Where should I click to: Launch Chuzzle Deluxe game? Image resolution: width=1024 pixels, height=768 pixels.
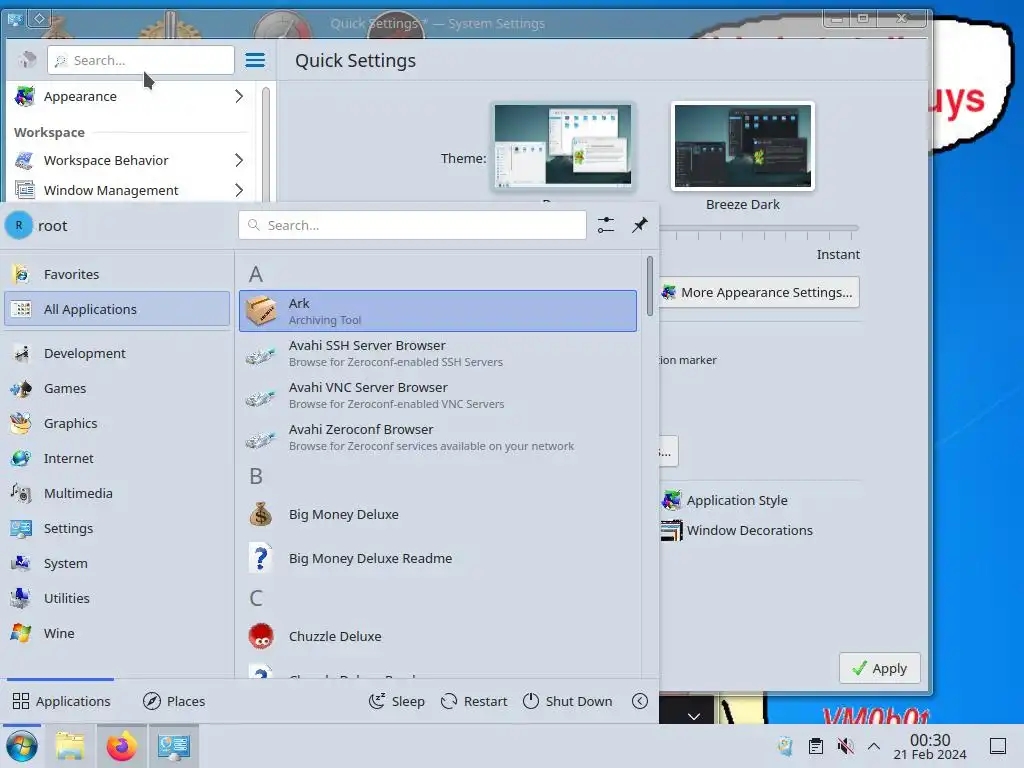point(438,636)
